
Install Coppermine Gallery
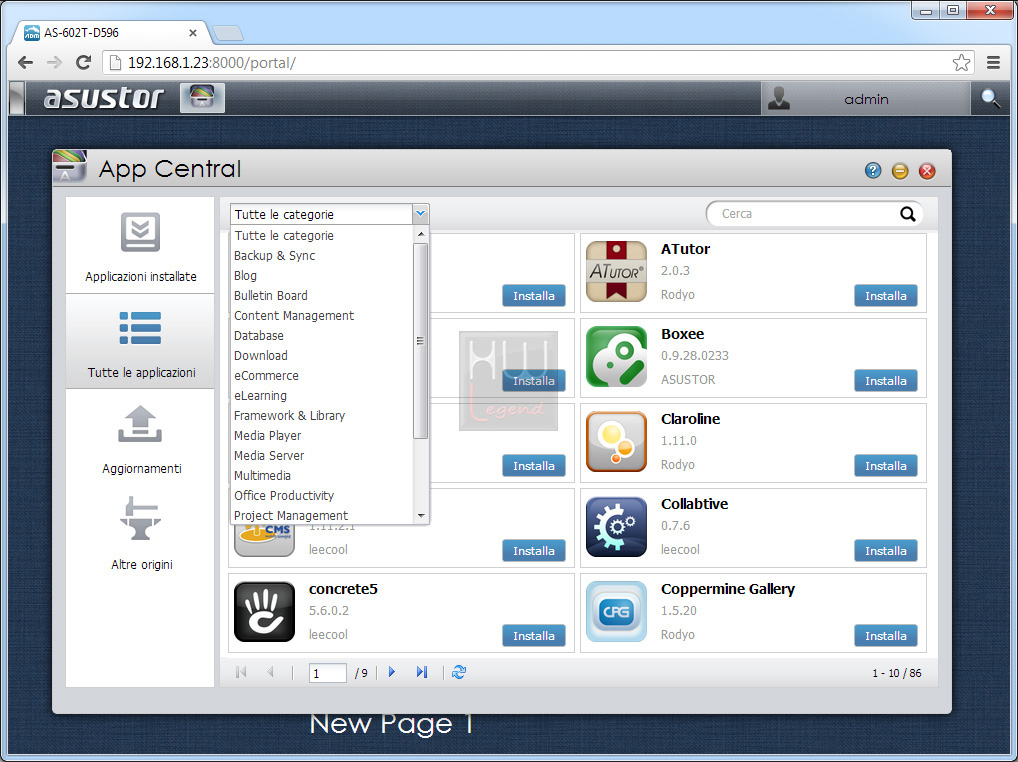click(886, 636)
